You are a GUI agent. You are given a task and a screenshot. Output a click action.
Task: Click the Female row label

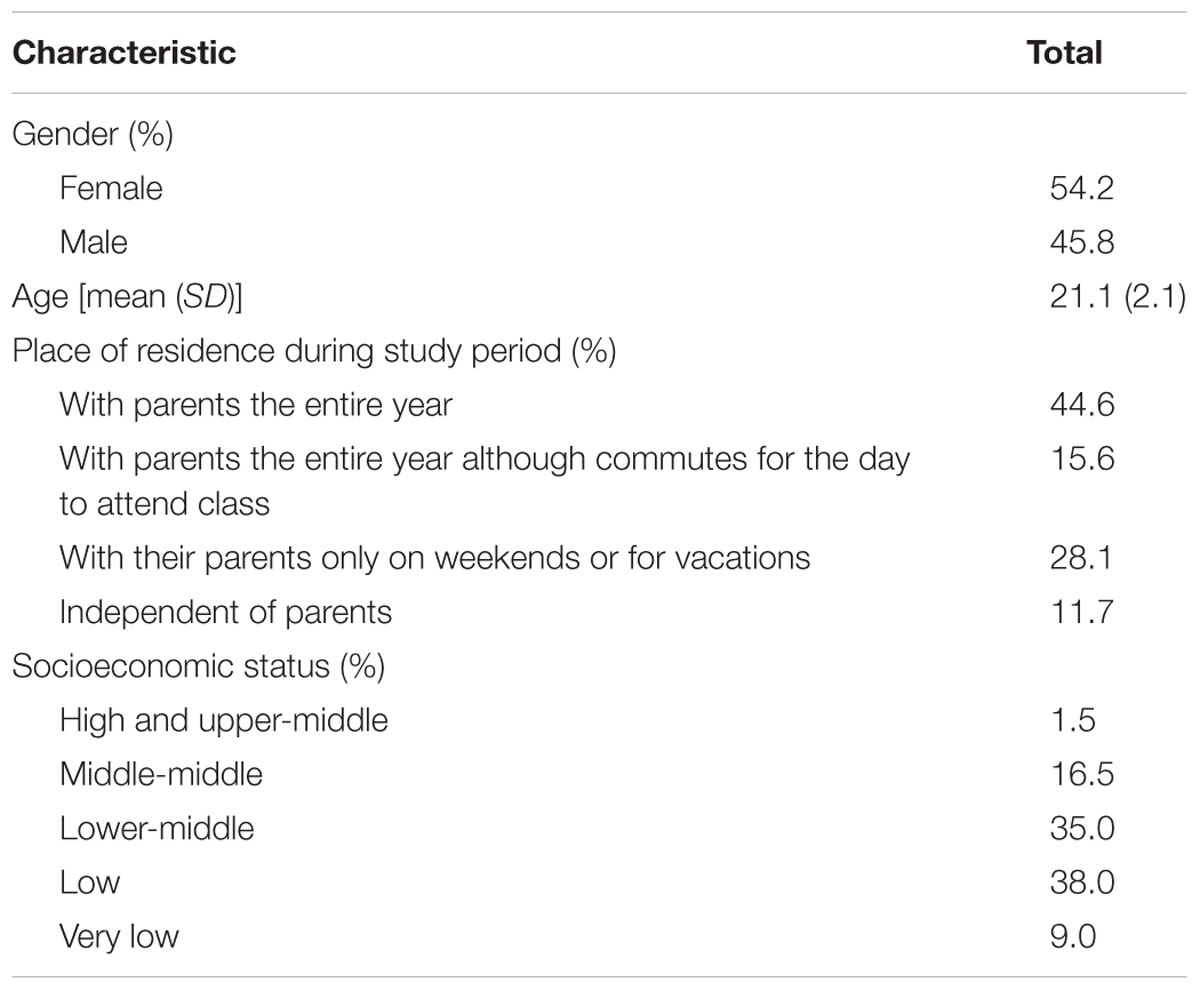tap(110, 188)
